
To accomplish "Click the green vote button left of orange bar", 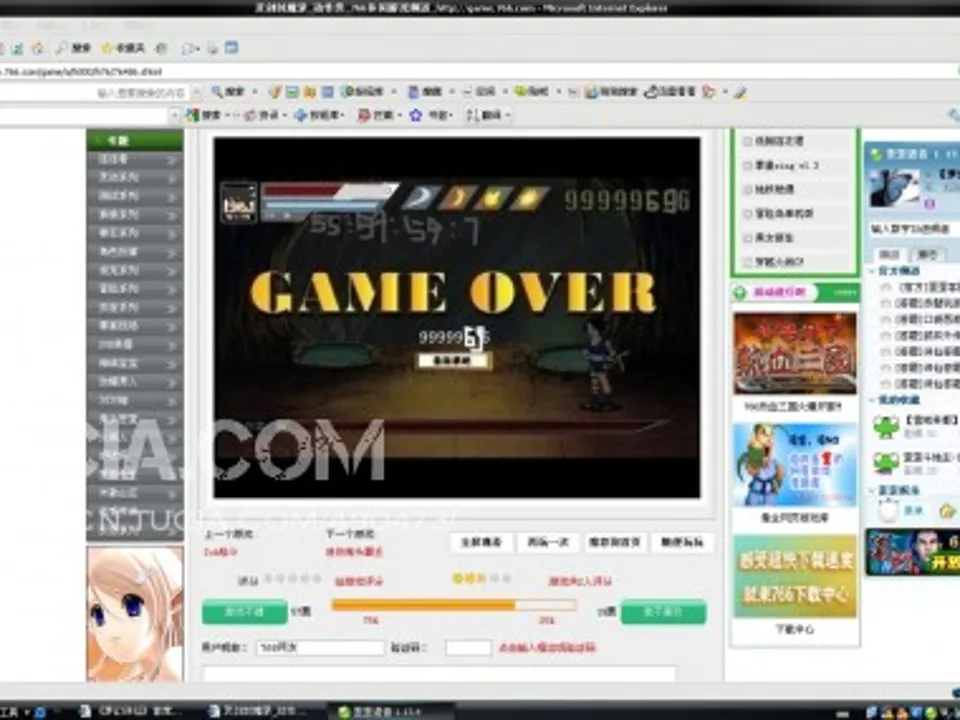I will [x=245, y=611].
